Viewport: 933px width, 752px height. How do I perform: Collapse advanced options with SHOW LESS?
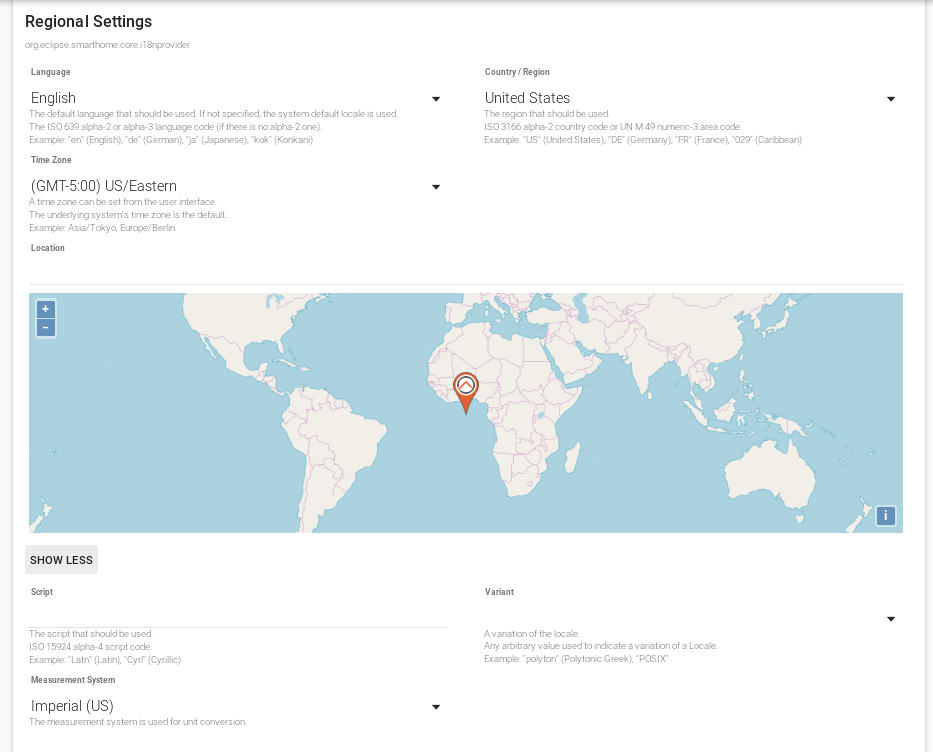coord(61,560)
